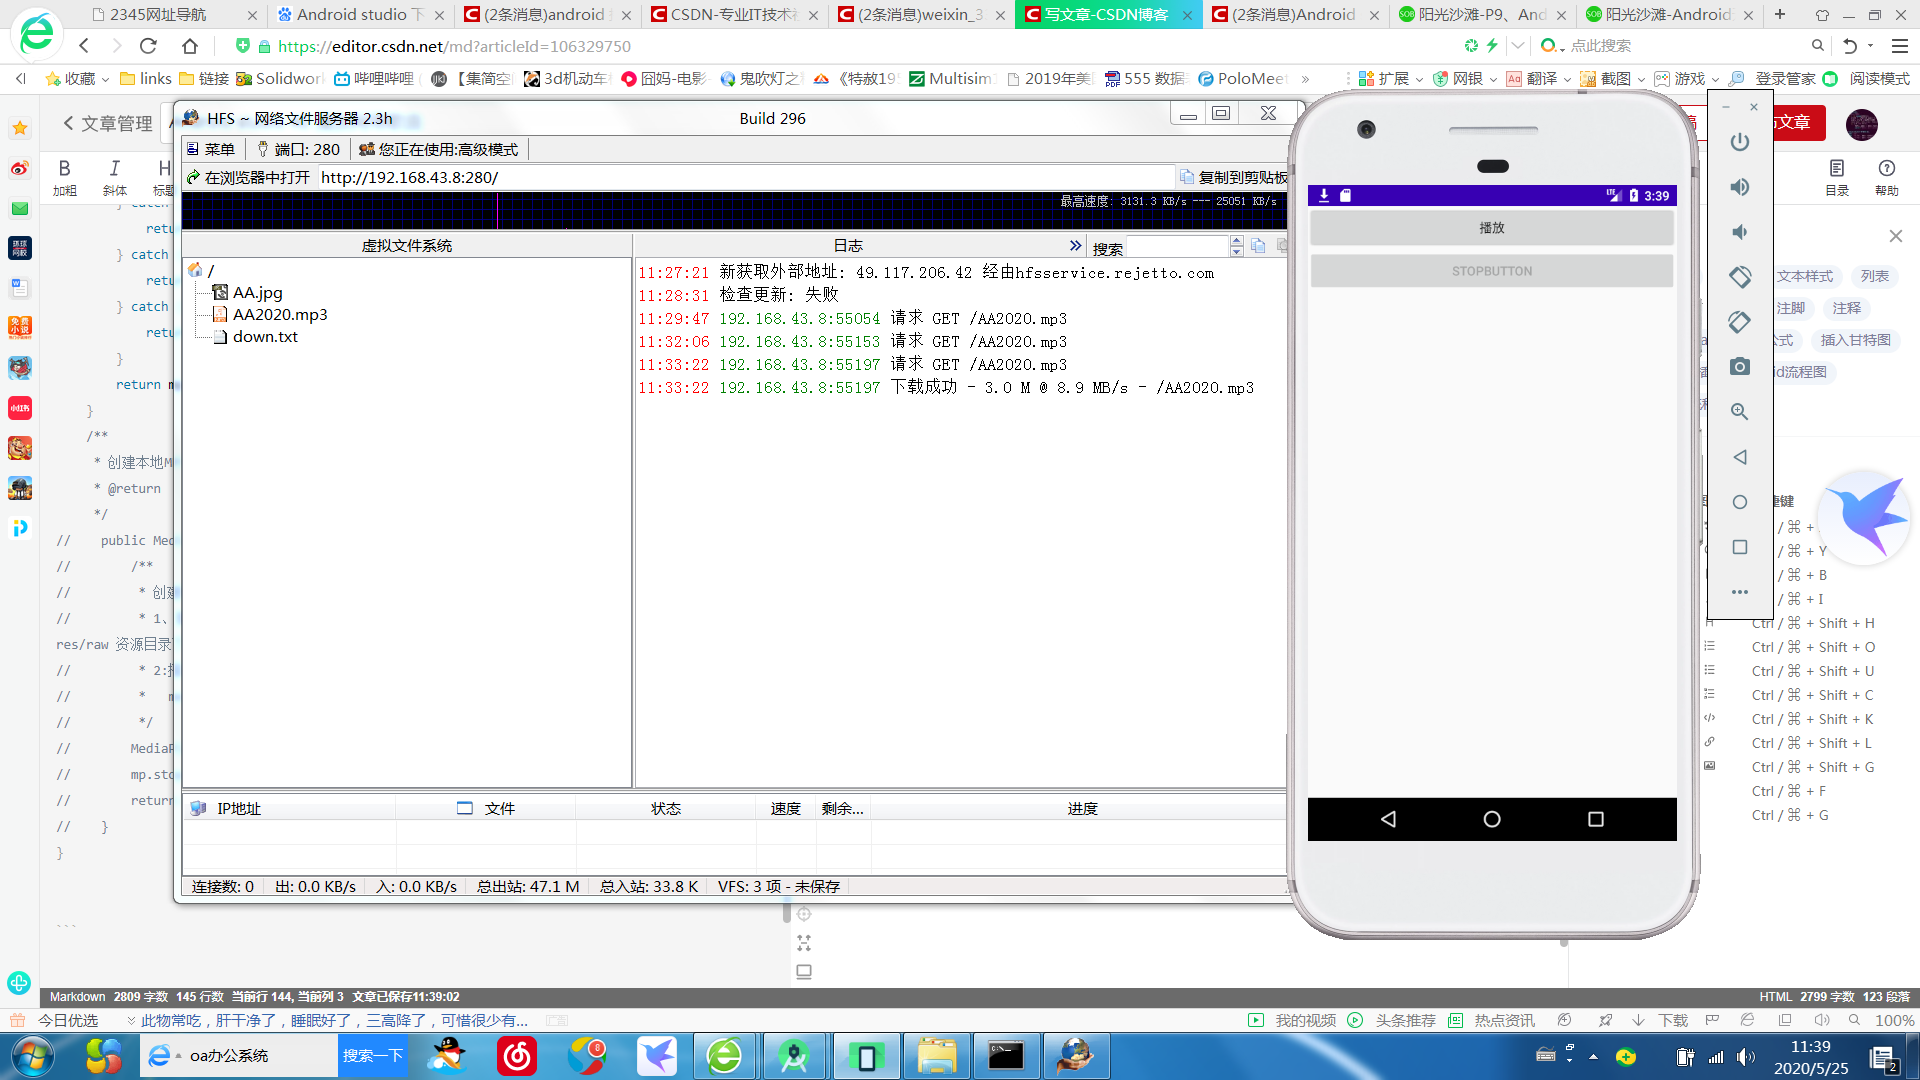Select AA2020.mp3 in the virtual file system
The image size is (1920, 1080).
tap(279, 314)
